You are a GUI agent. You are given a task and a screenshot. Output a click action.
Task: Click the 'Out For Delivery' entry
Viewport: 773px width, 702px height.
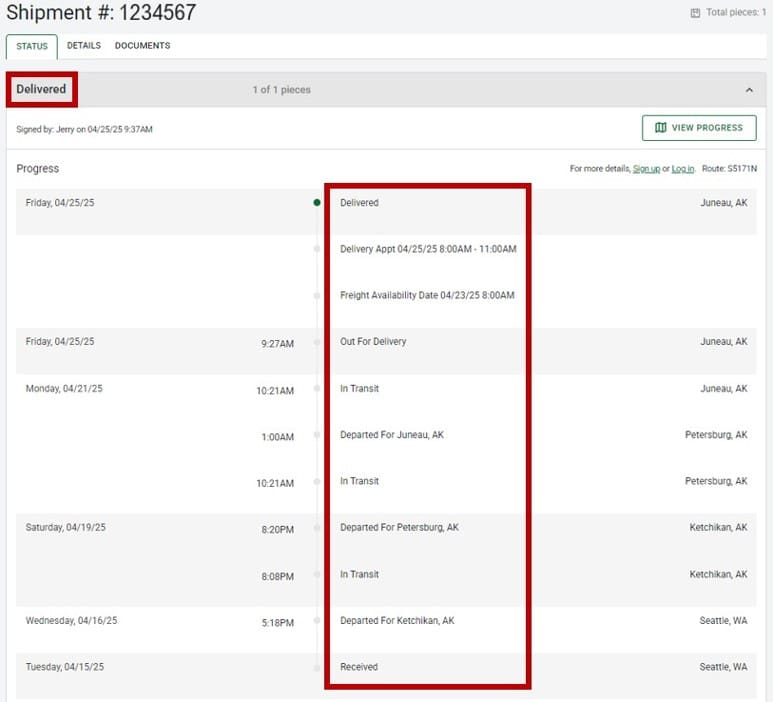(x=373, y=342)
